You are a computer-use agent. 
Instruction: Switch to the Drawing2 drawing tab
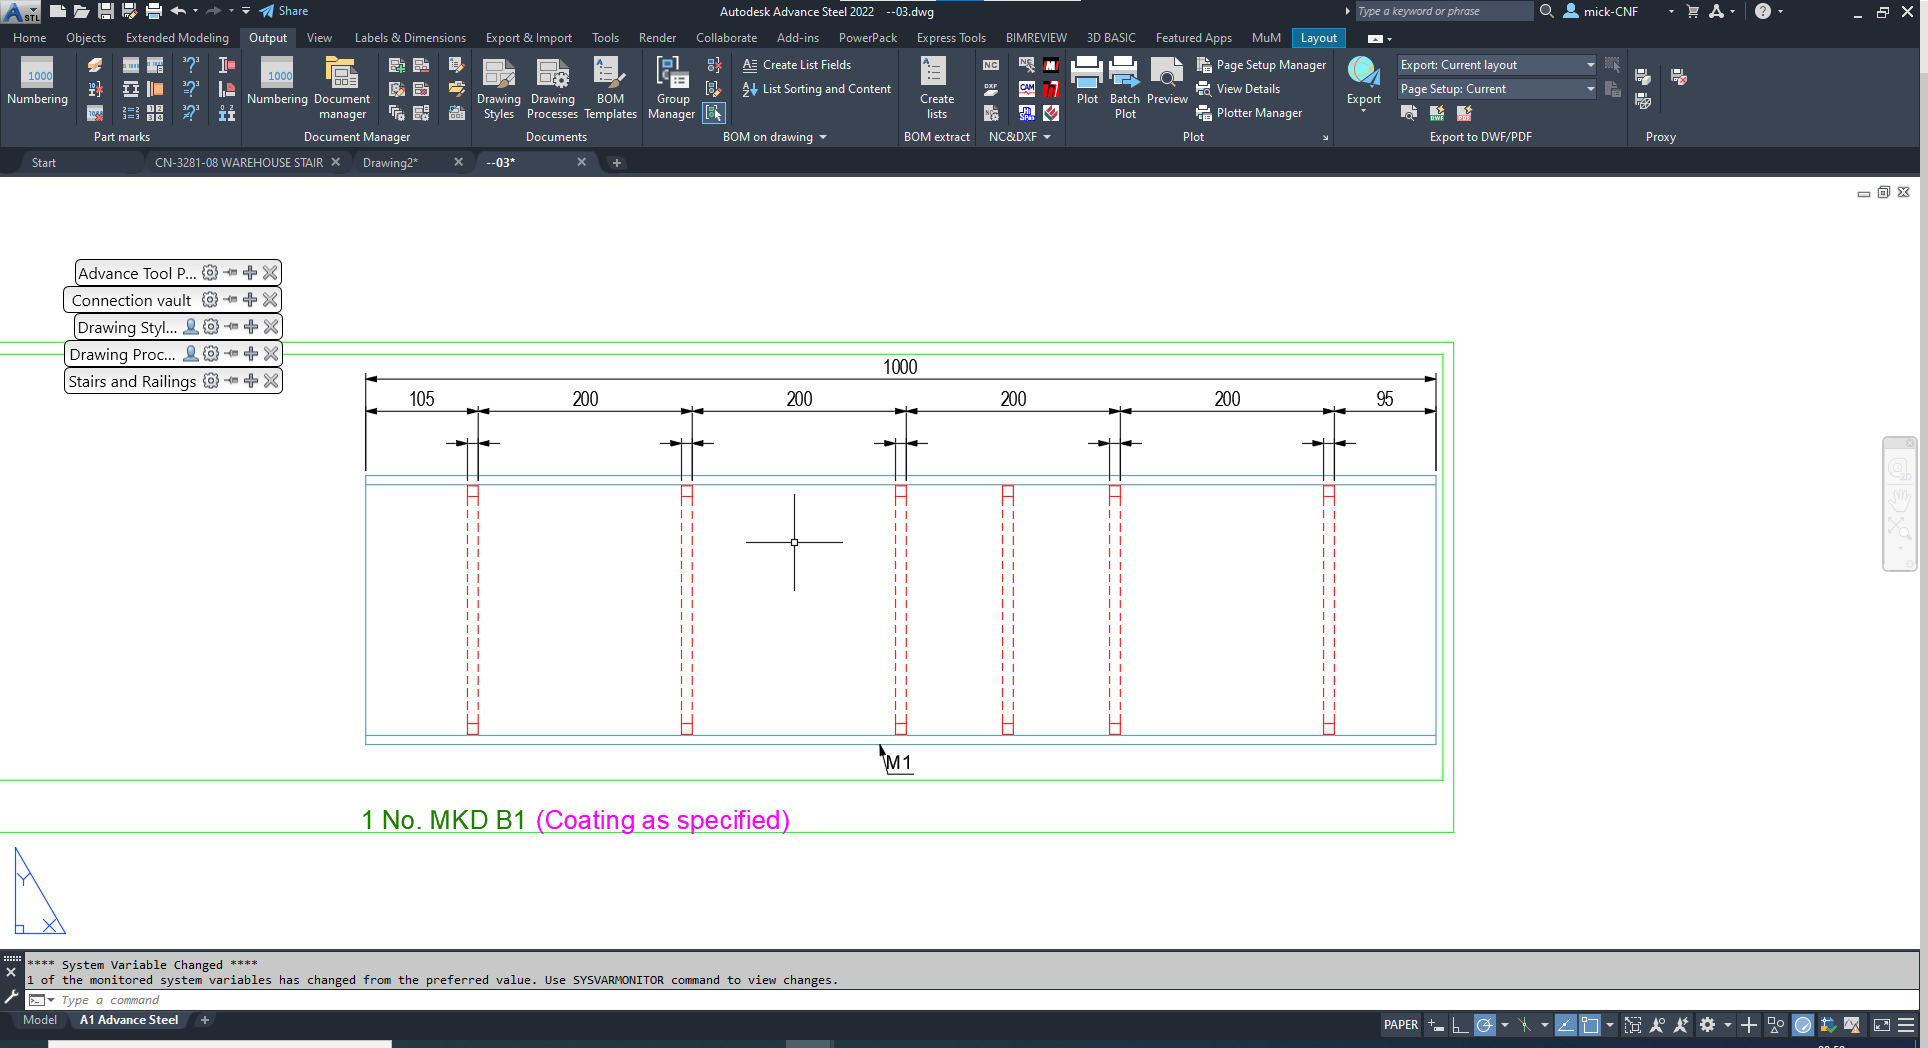point(390,162)
